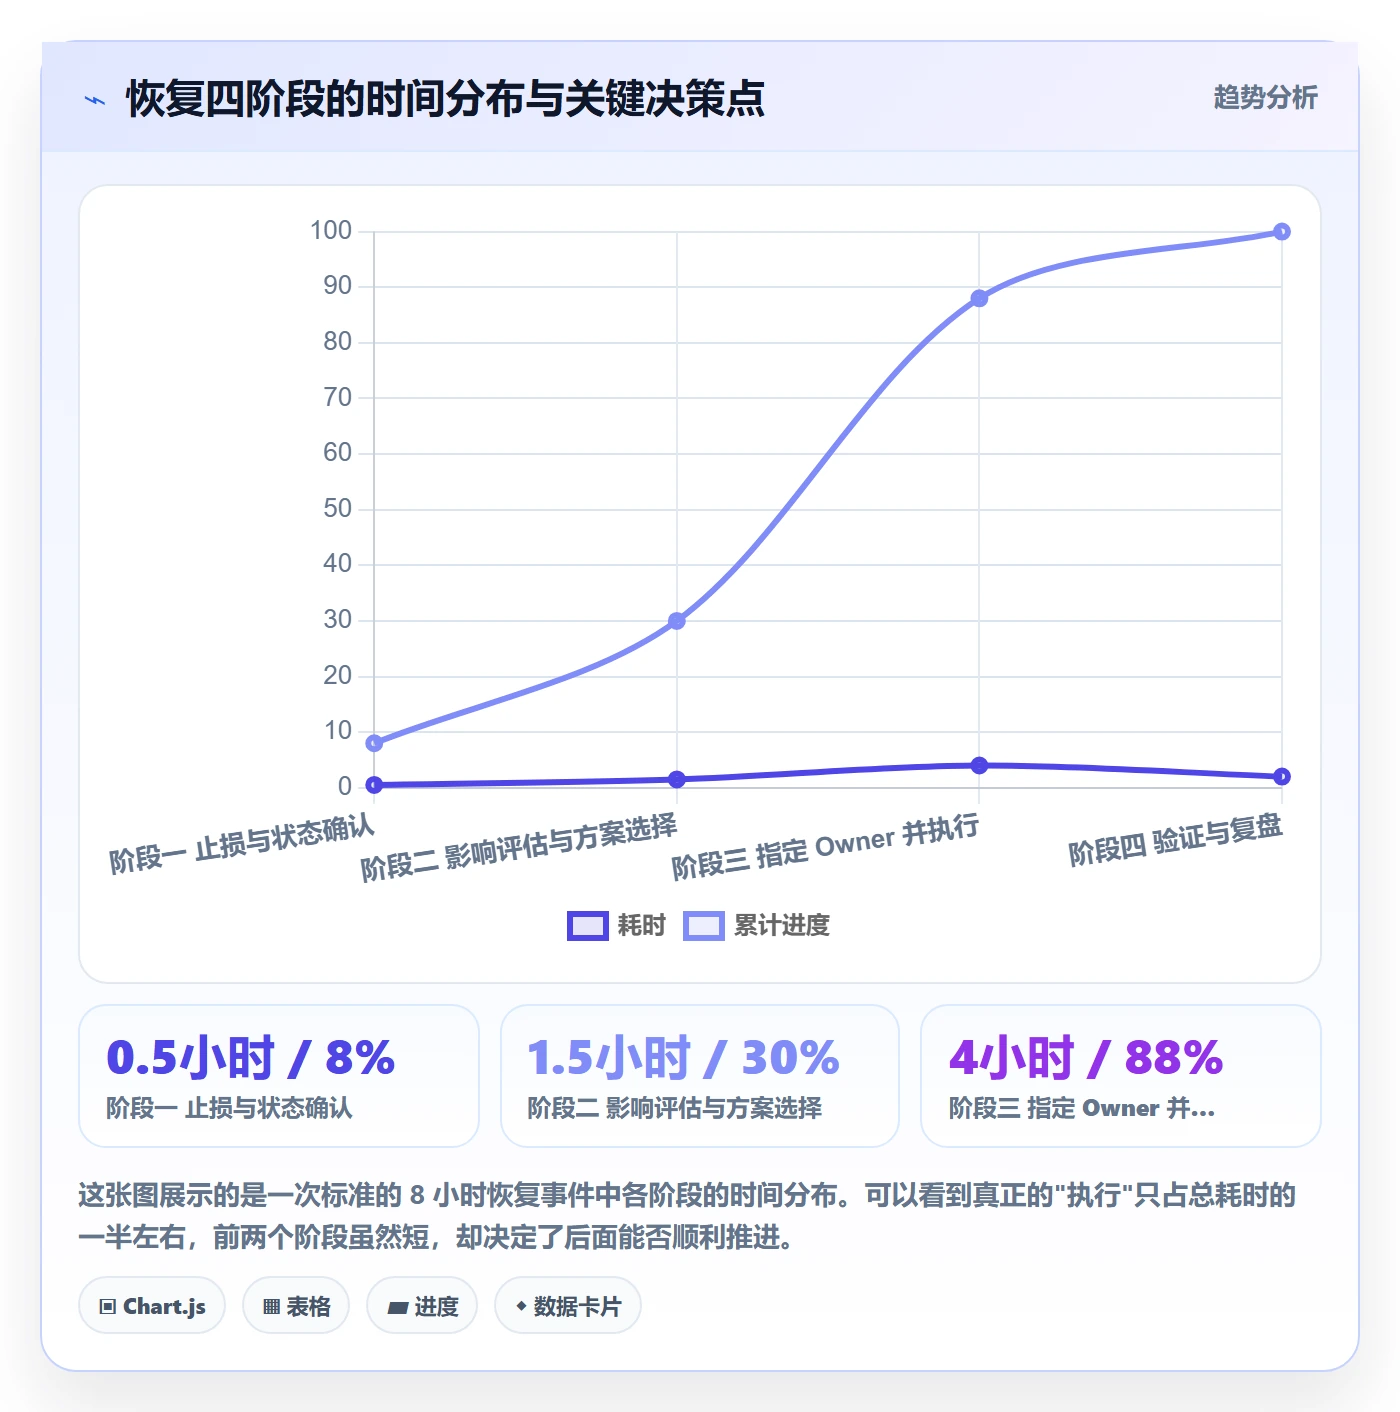Click the 累计进度 point at 8 for 阶段一

(374, 743)
